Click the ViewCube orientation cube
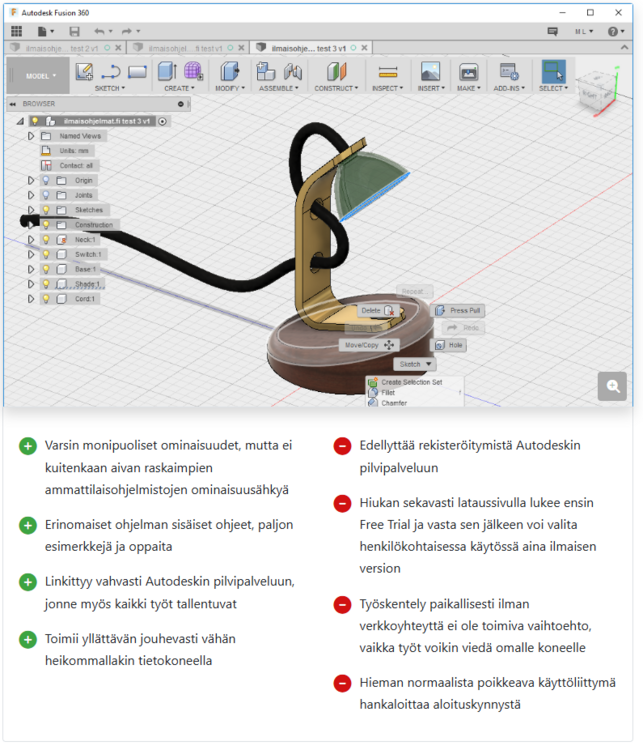Screen dimensions: 643x750 [x=596, y=91]
